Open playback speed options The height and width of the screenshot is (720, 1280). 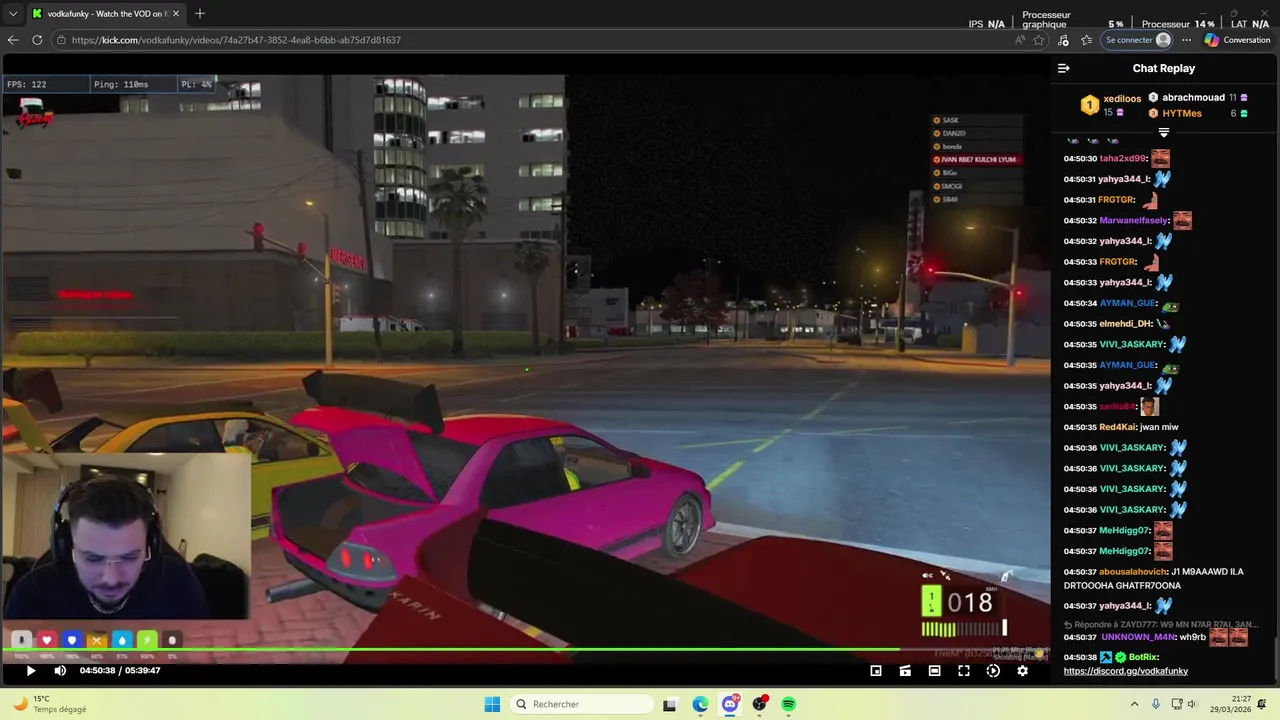(x=993, y=671)
